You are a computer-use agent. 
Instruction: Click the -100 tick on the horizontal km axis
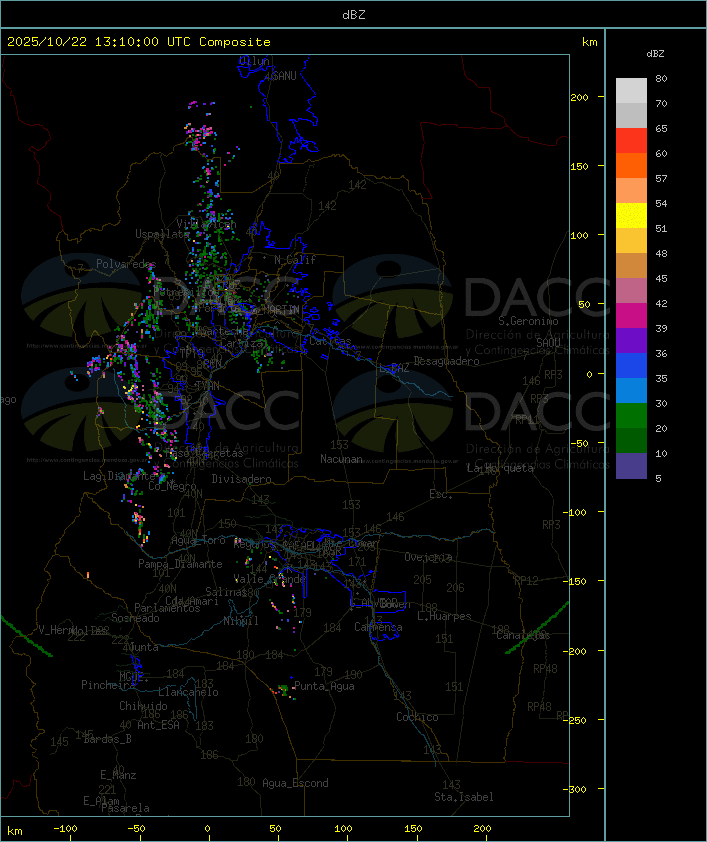[65, 829]
